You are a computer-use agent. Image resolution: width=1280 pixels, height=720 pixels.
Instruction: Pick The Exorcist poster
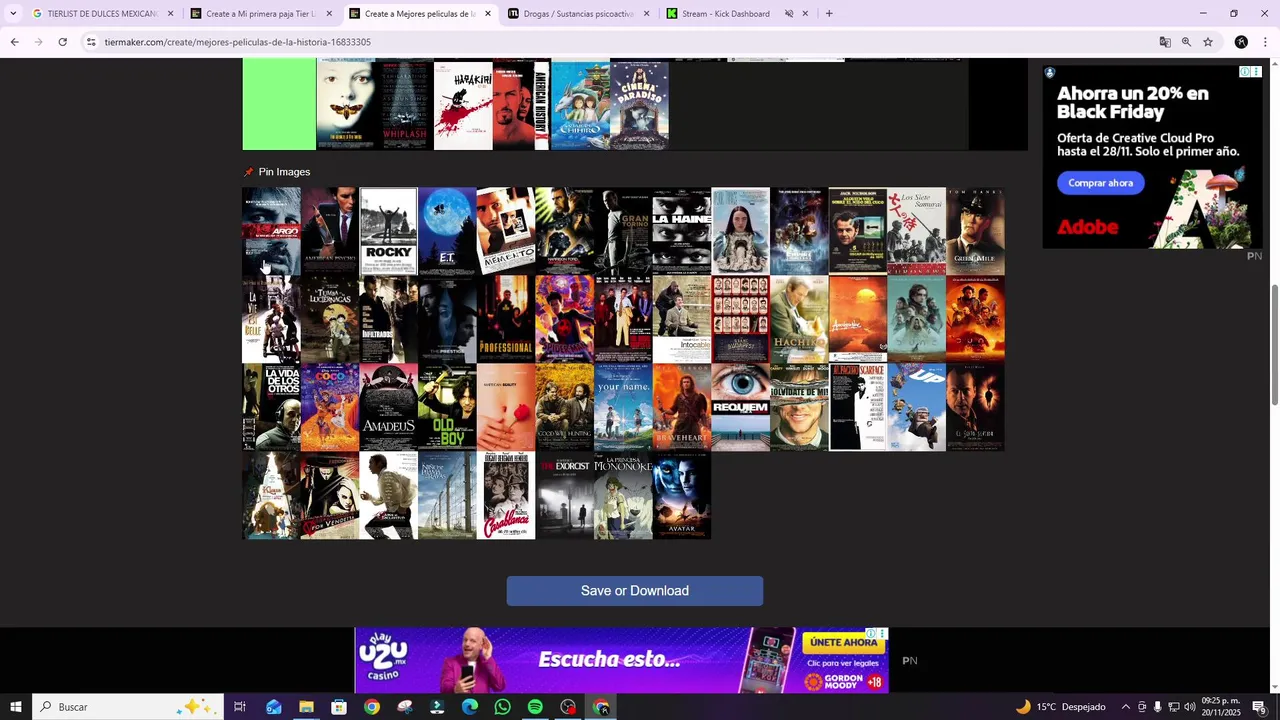point(564,495)
